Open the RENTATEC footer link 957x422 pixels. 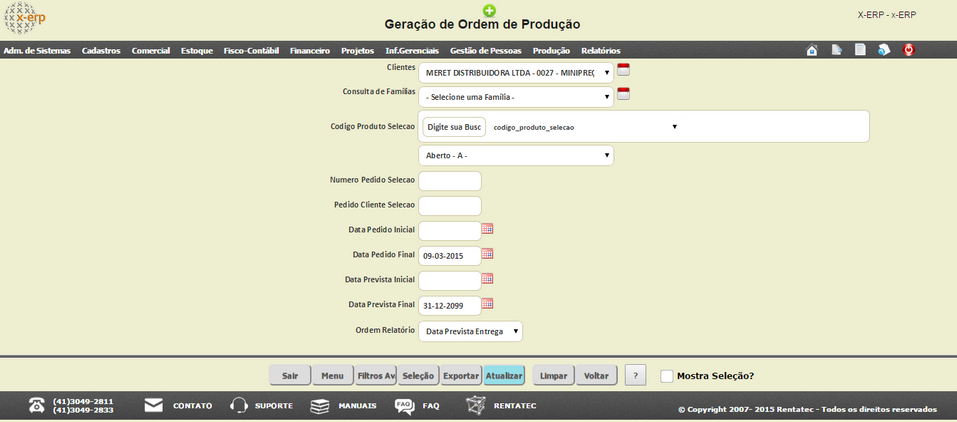pyautogui.click(x=515, y=406)
